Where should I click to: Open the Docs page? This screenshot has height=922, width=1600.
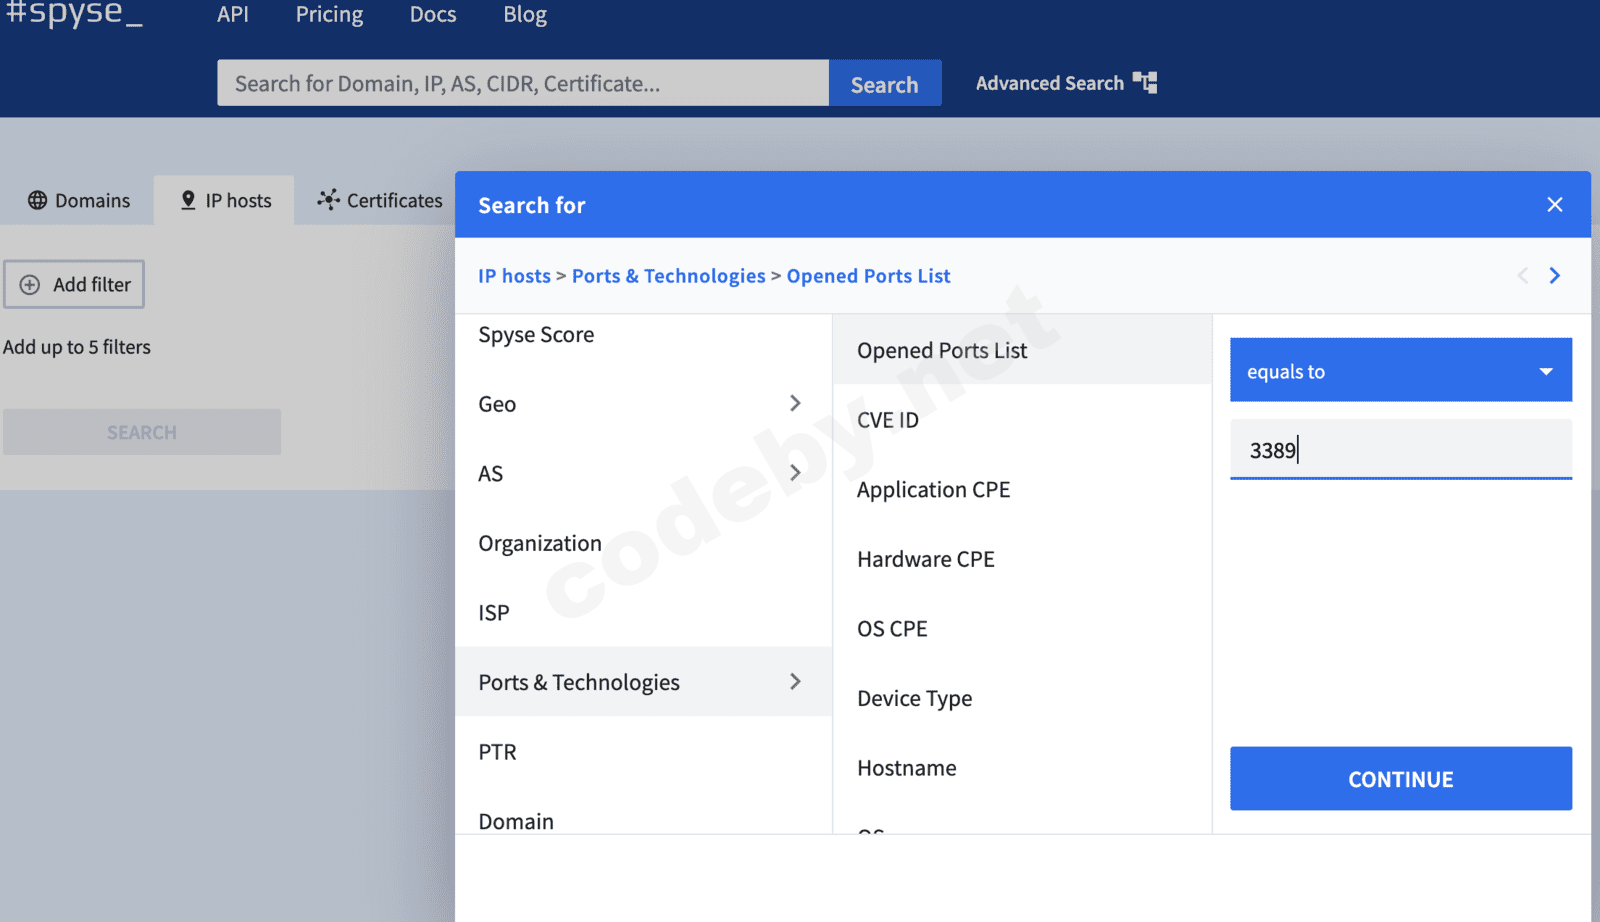coord(433,15)
